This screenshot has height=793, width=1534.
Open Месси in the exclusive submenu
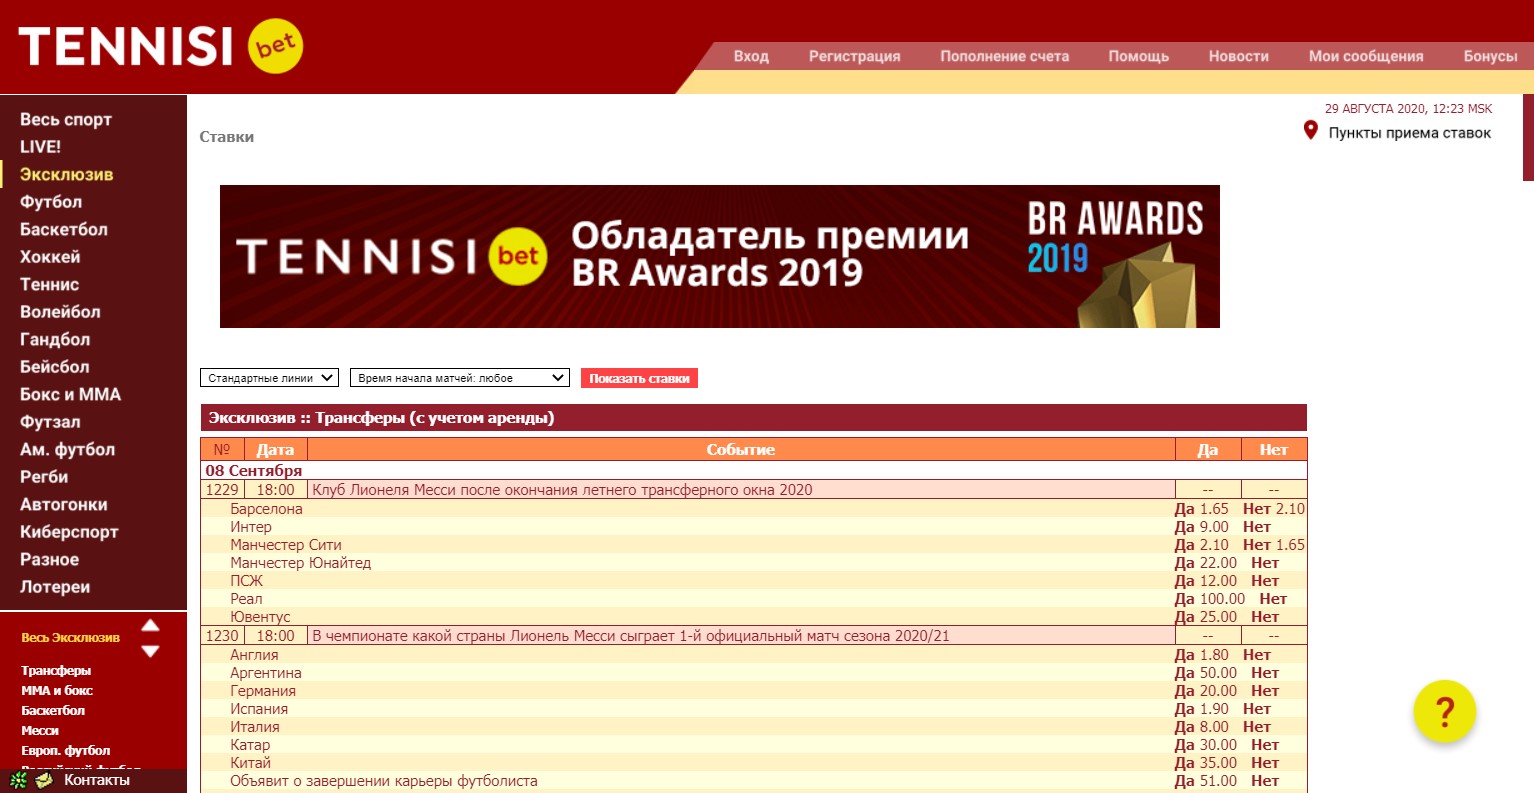pyautogui.click(x=40, y=731)
